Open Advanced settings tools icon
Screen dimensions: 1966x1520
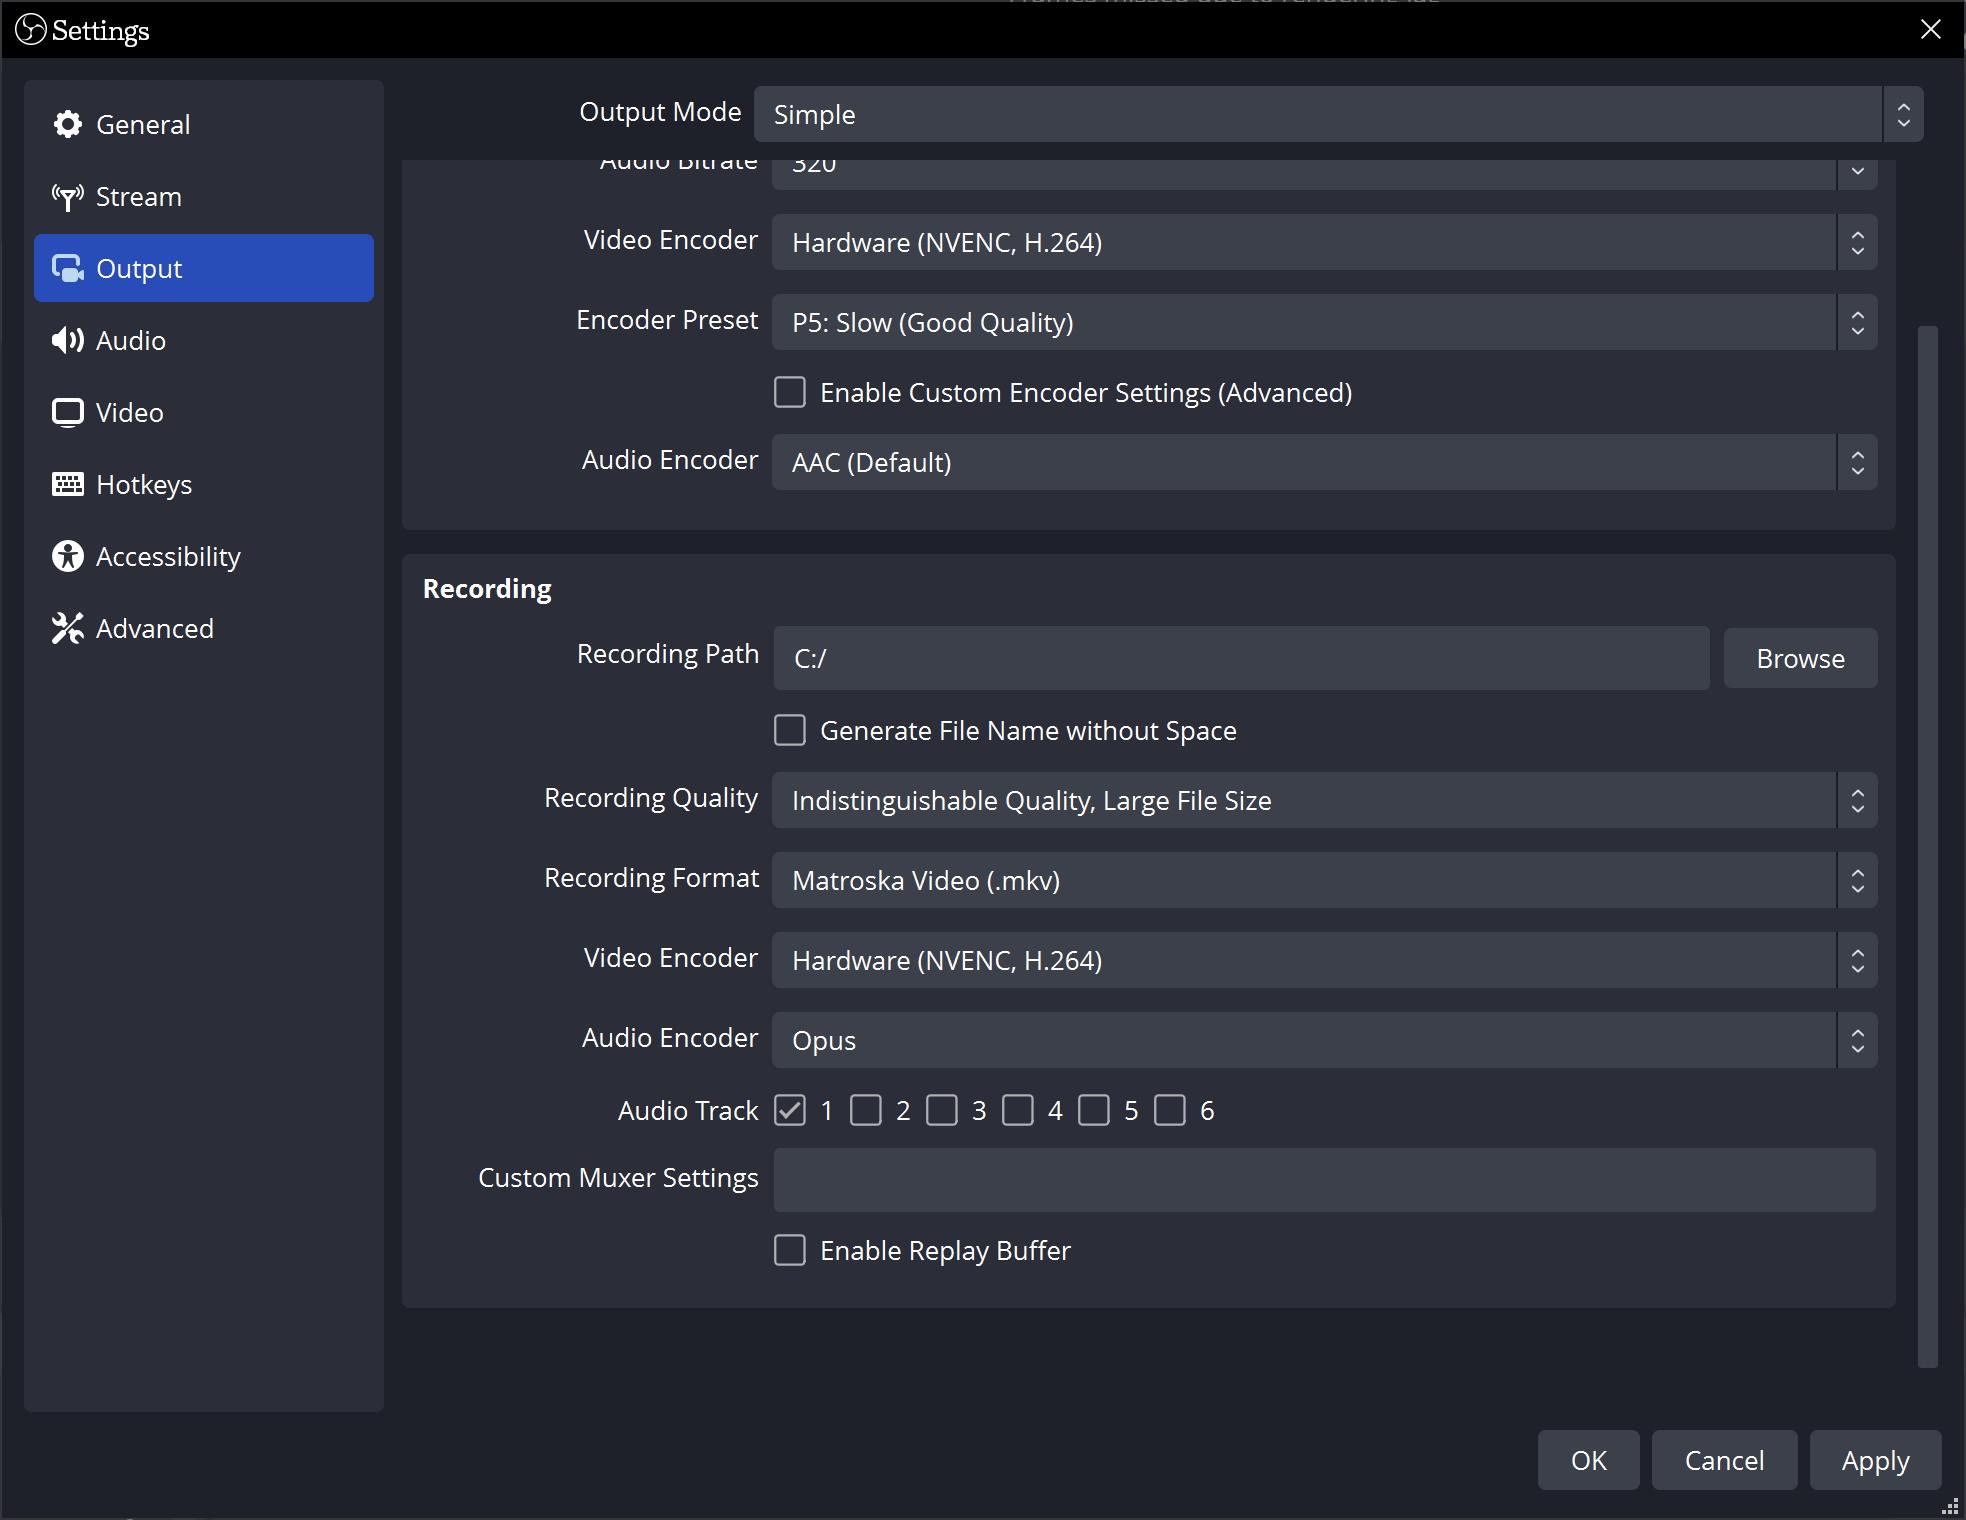(67, 628)
